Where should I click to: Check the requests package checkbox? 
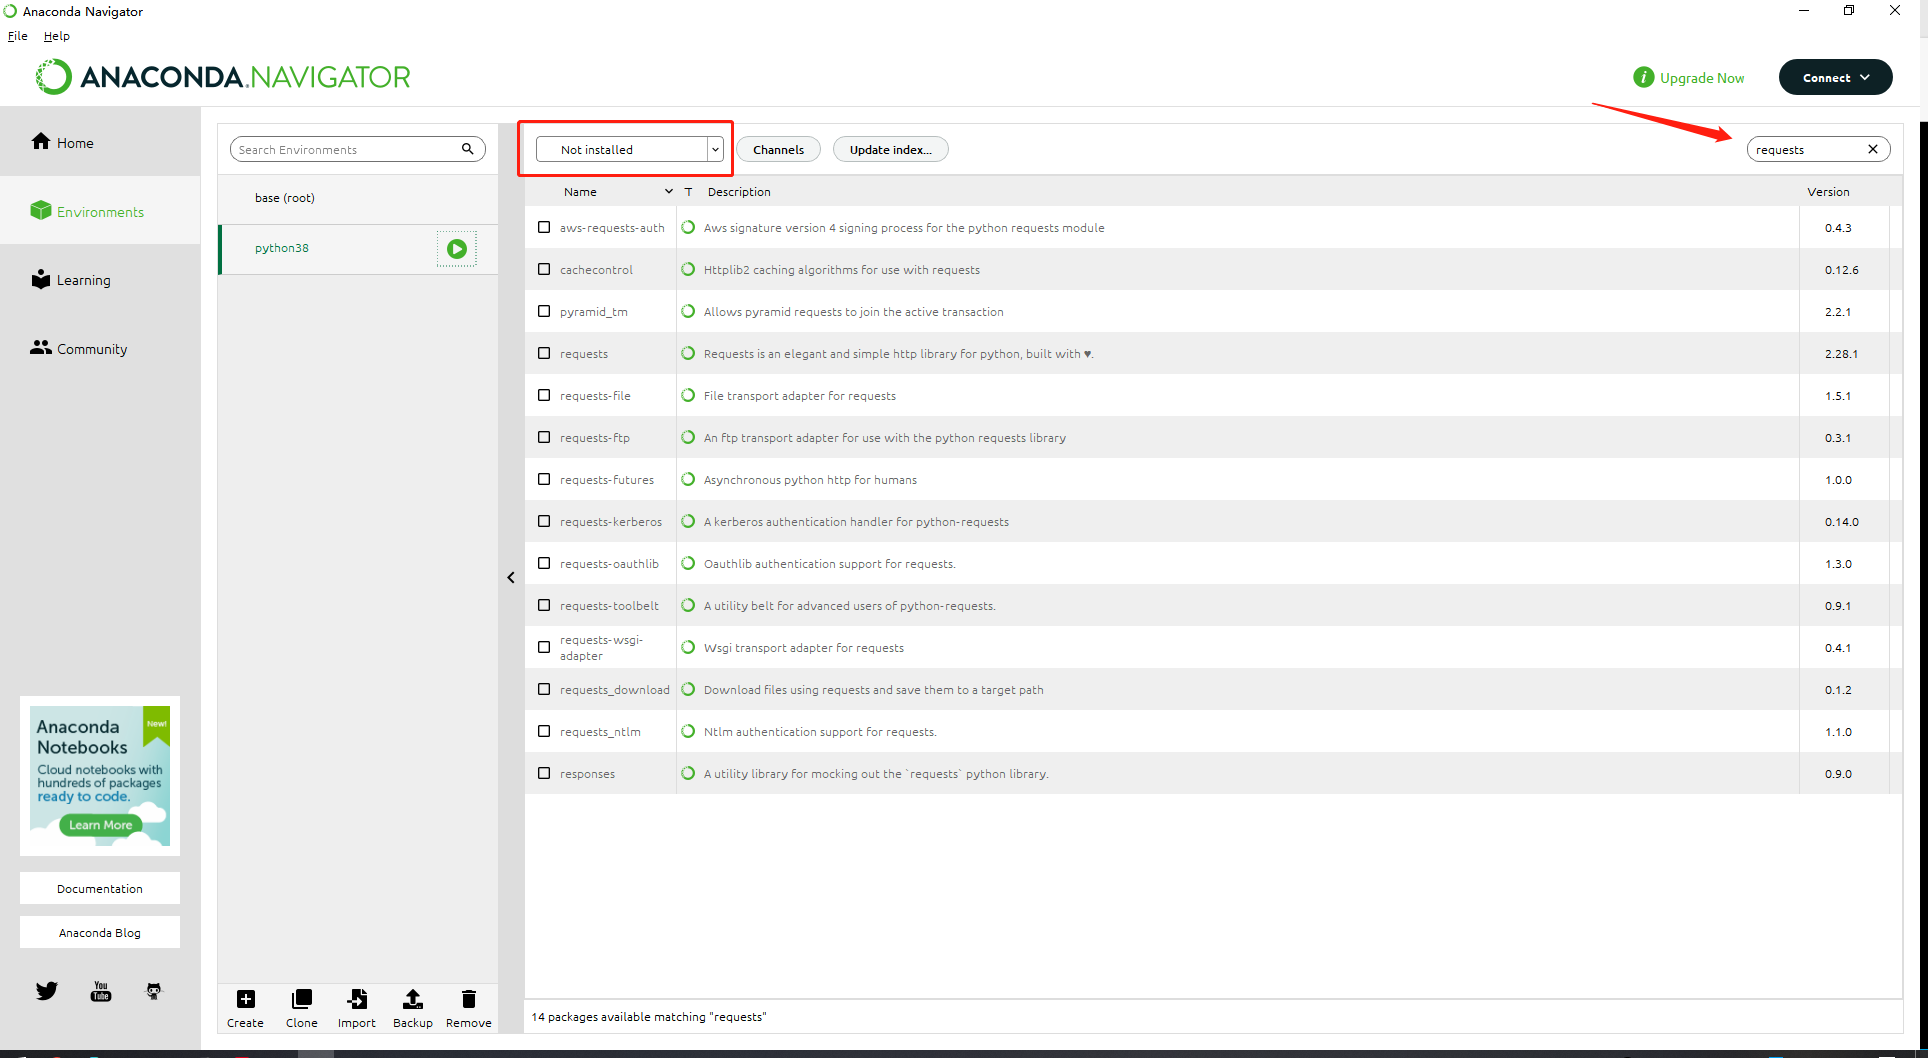click(x=544, y=353)
